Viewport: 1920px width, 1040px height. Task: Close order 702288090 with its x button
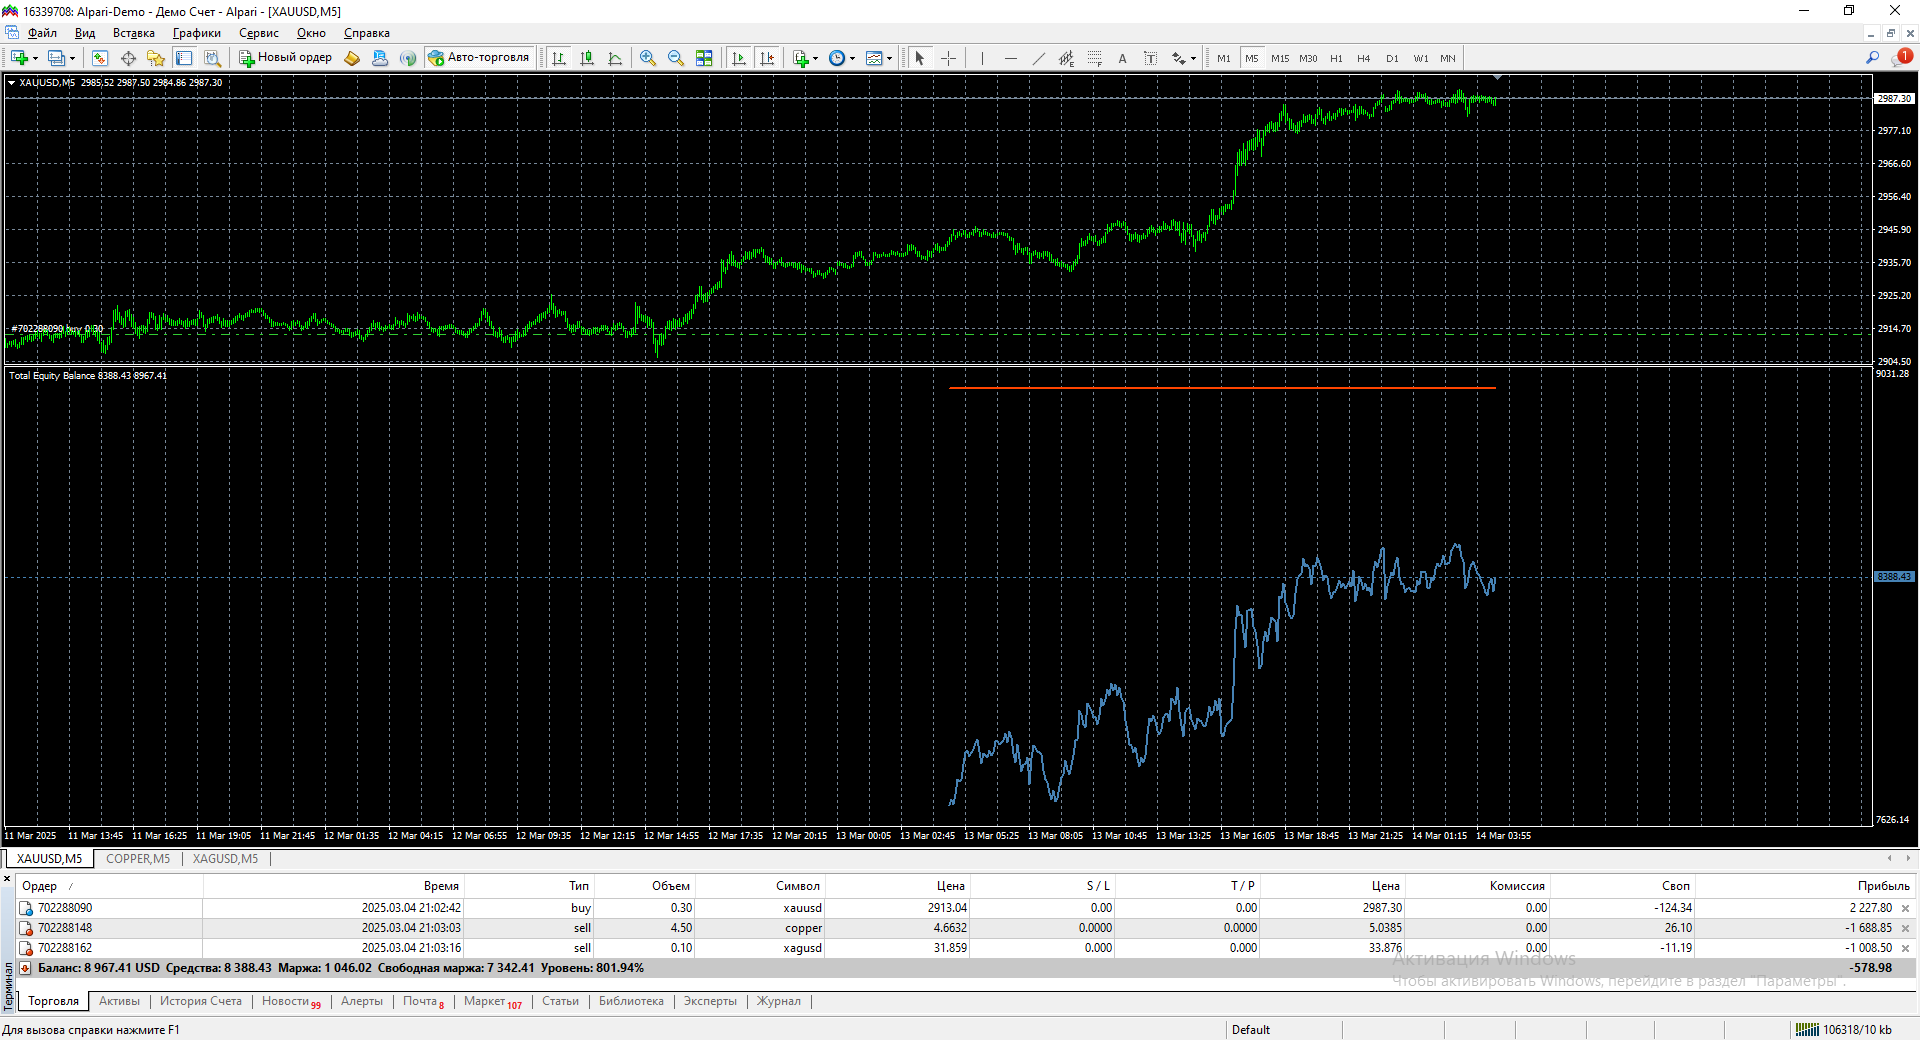(x=1905, y=908)
